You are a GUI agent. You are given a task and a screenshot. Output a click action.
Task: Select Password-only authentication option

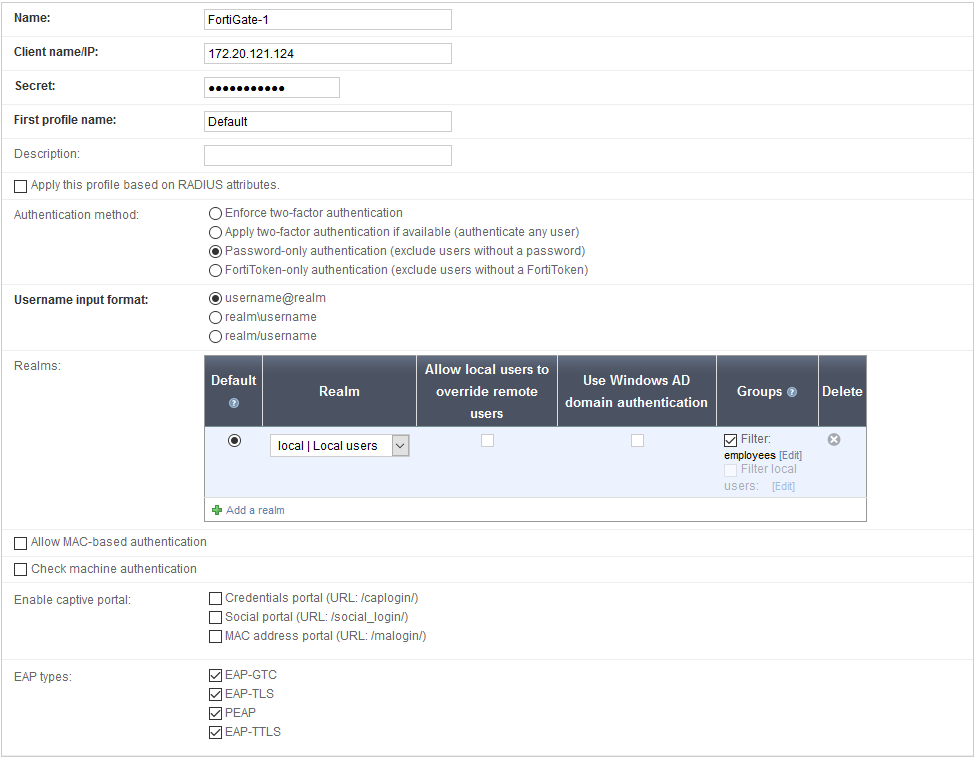click(x=216, y=252)
